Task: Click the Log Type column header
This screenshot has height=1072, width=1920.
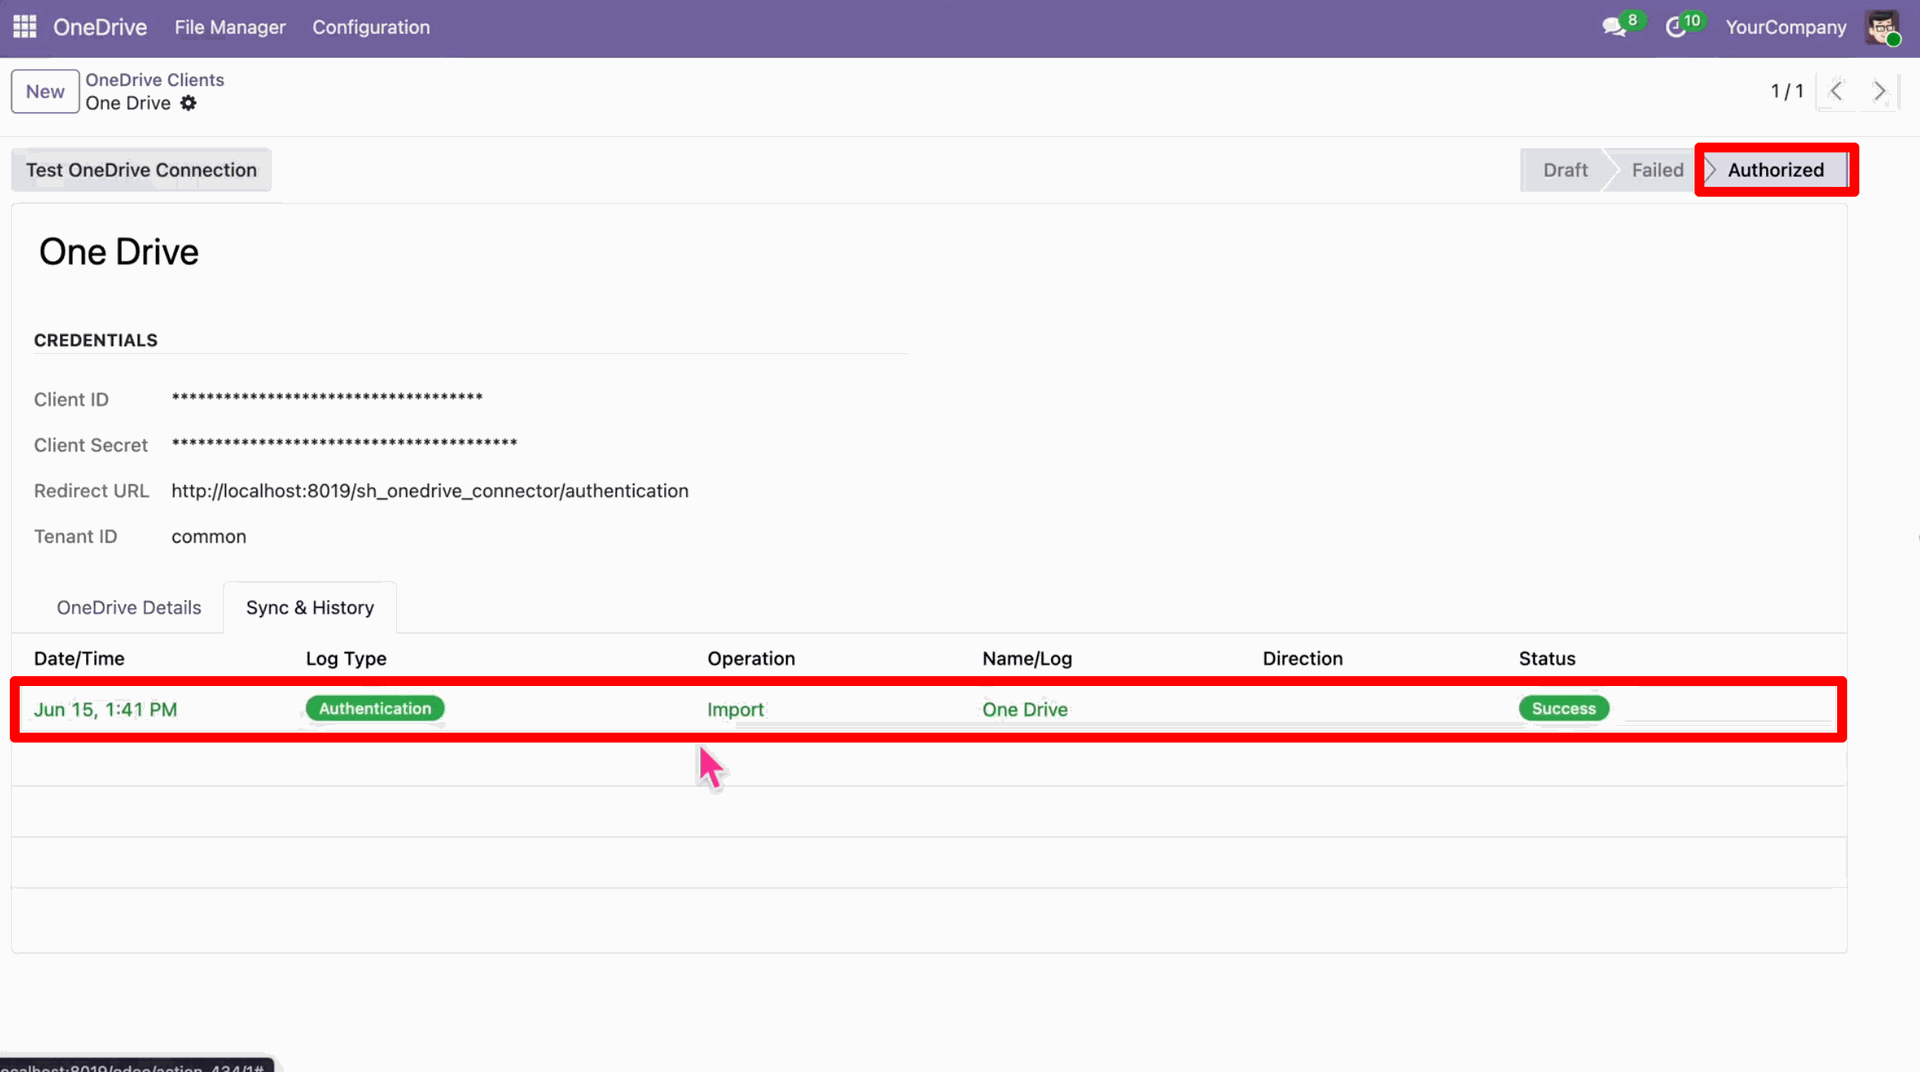Action: [346, 659]
